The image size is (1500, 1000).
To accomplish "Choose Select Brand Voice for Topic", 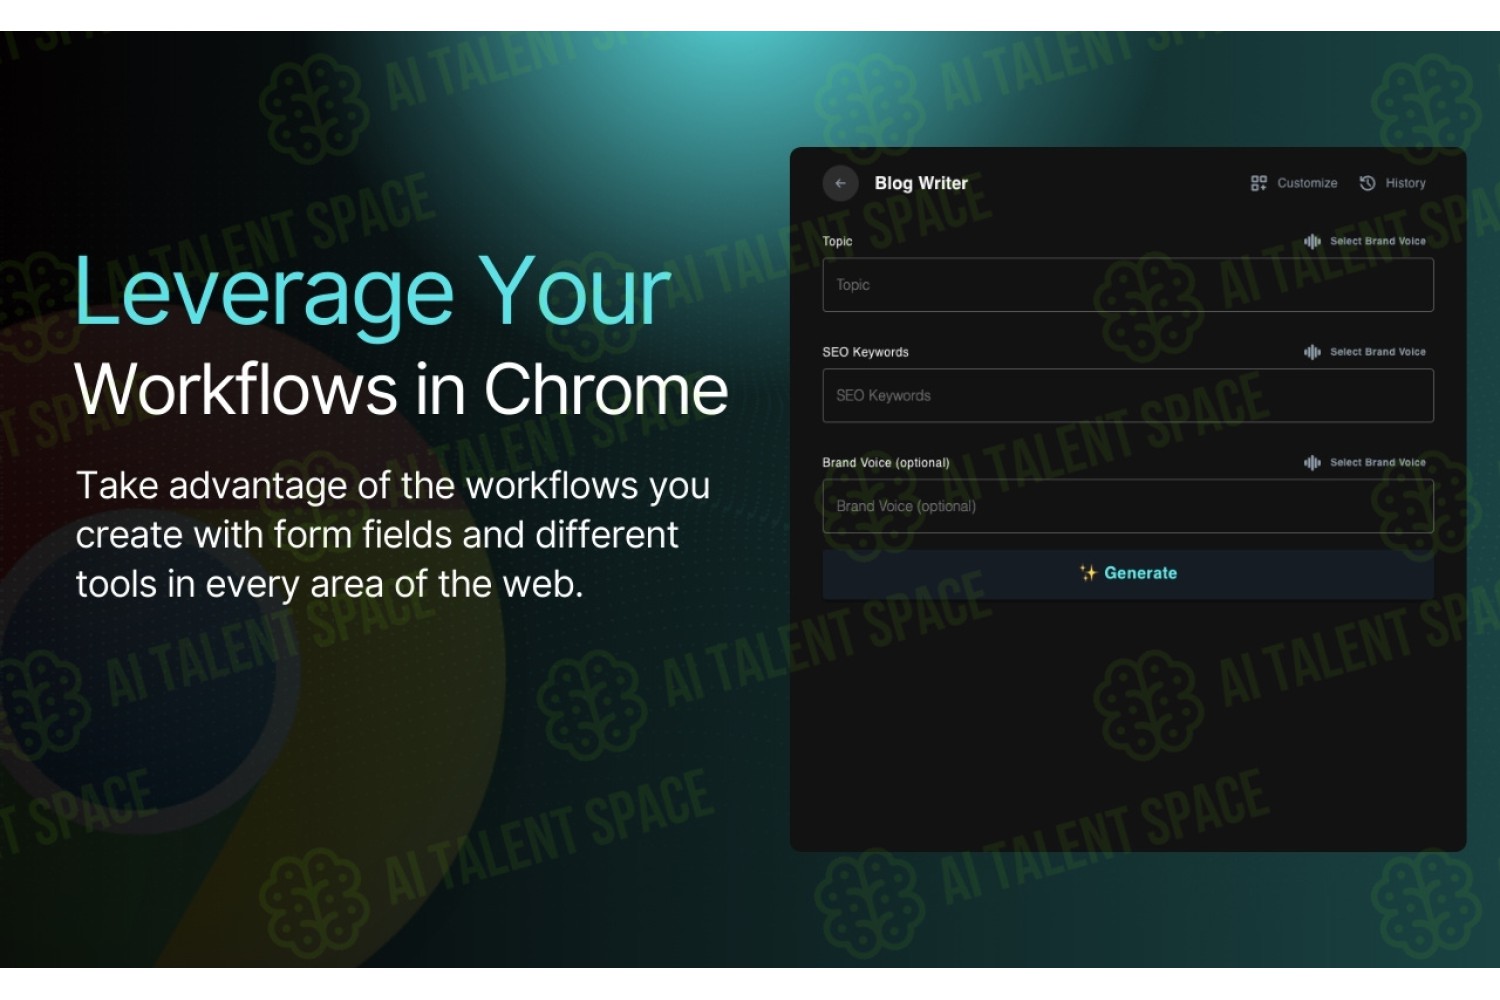I will (1377, 241).
